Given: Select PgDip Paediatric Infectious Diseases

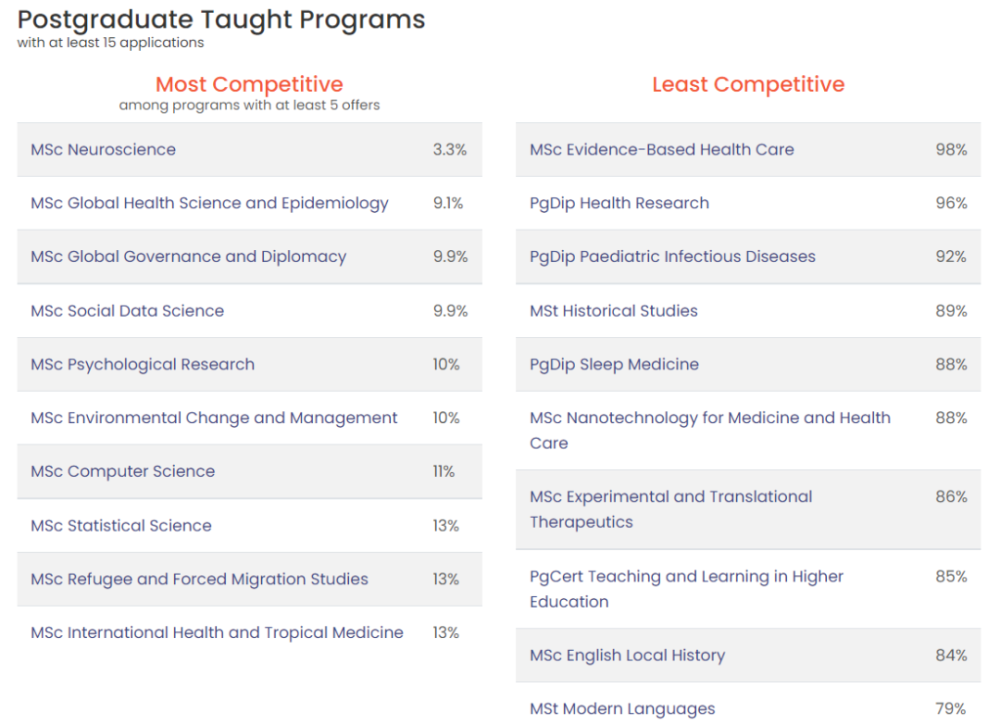Looking at the screenshot, I should click(673, 256).
